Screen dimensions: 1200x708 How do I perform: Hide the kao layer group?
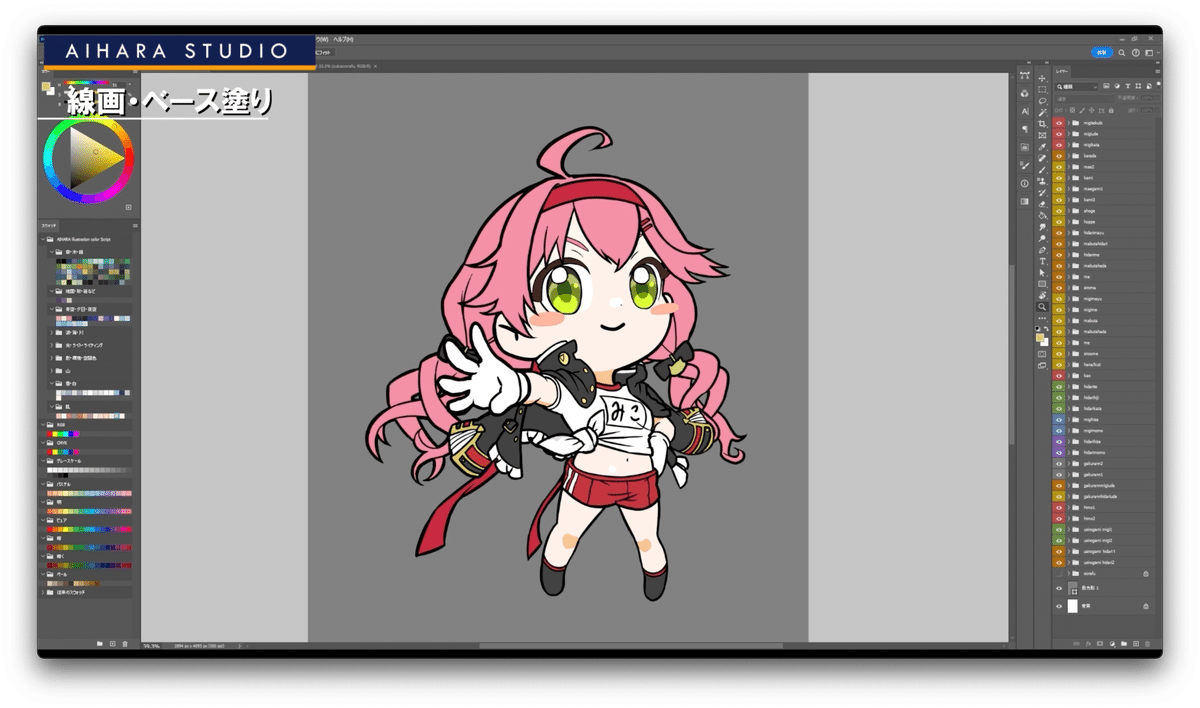tap(1059, 375)
